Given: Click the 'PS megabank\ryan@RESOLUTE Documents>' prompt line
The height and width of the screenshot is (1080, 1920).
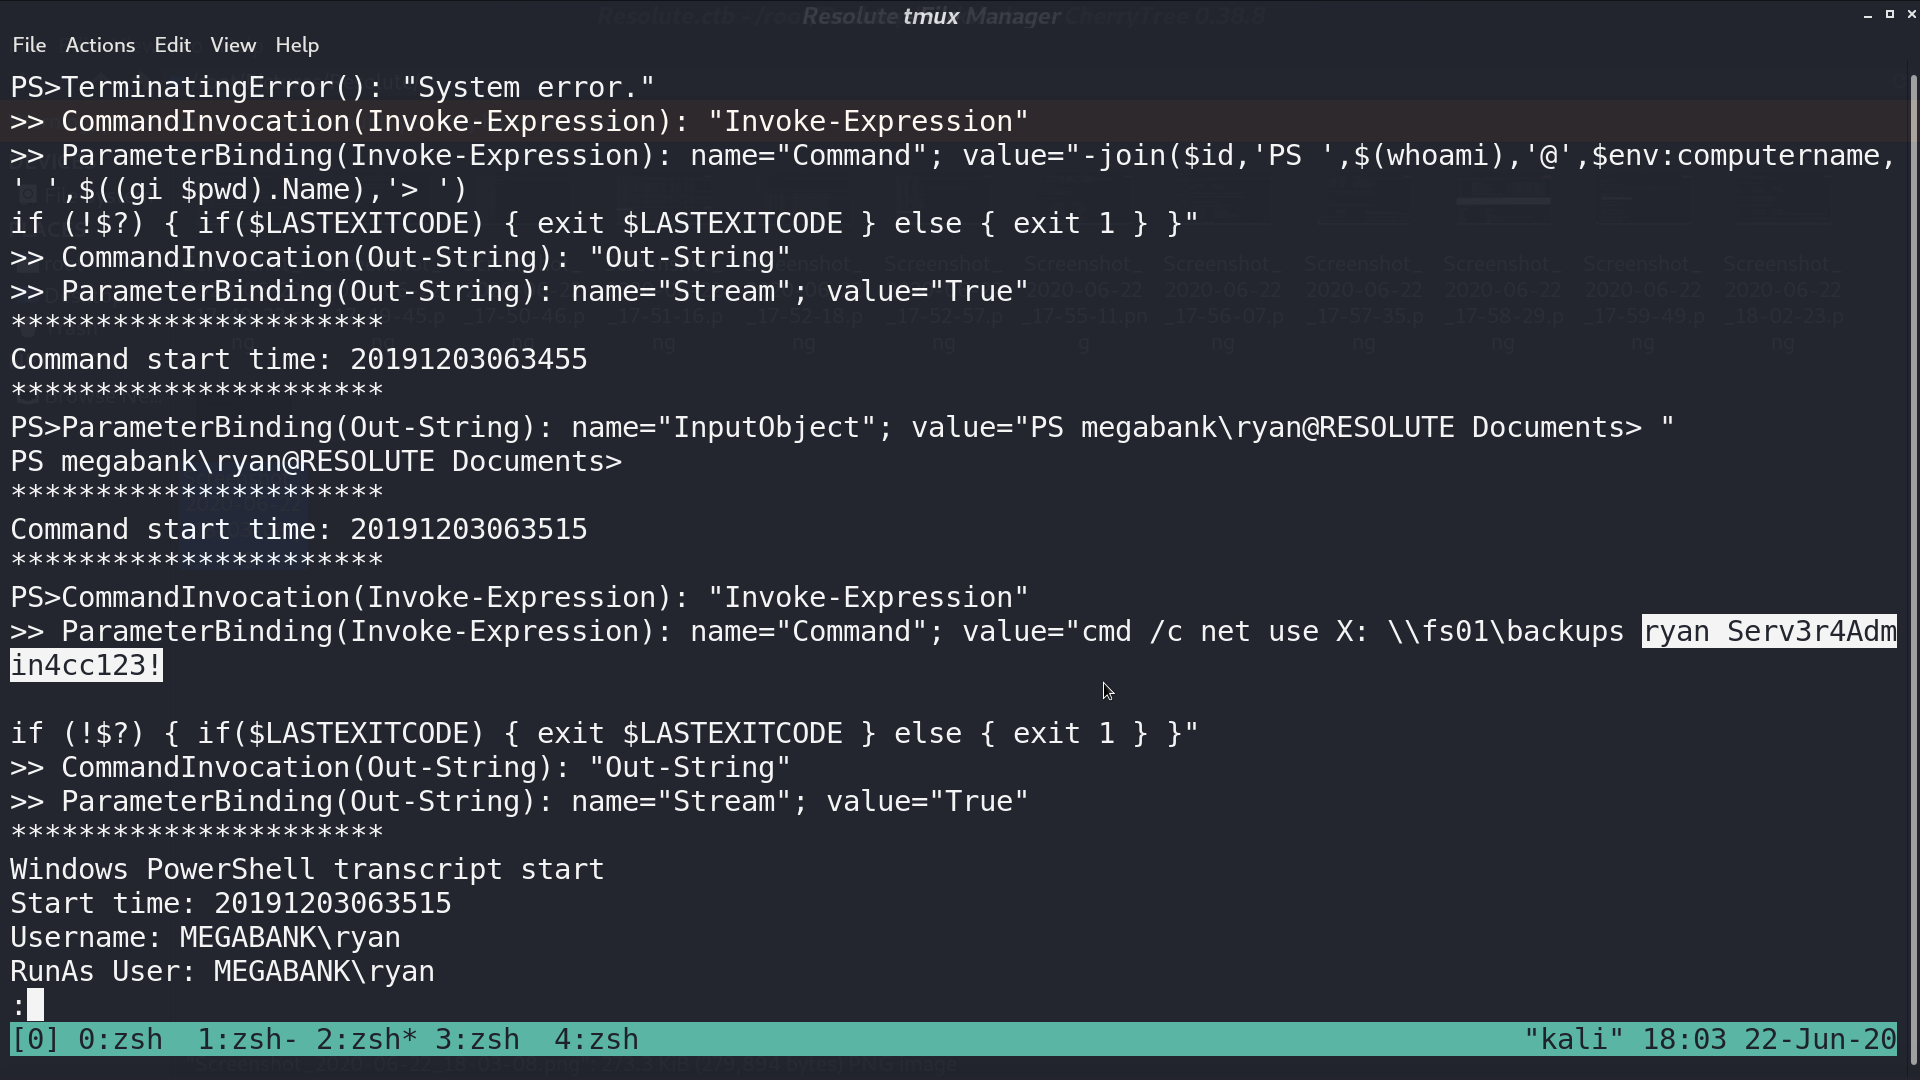Looking at the screenshot, I should click(x=316, y=462).
